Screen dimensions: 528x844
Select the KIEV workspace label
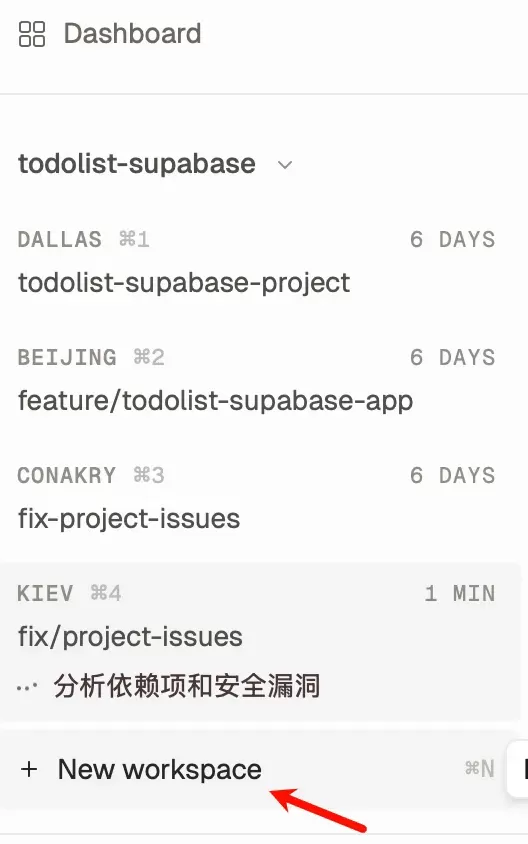click(x=45, y=593)
